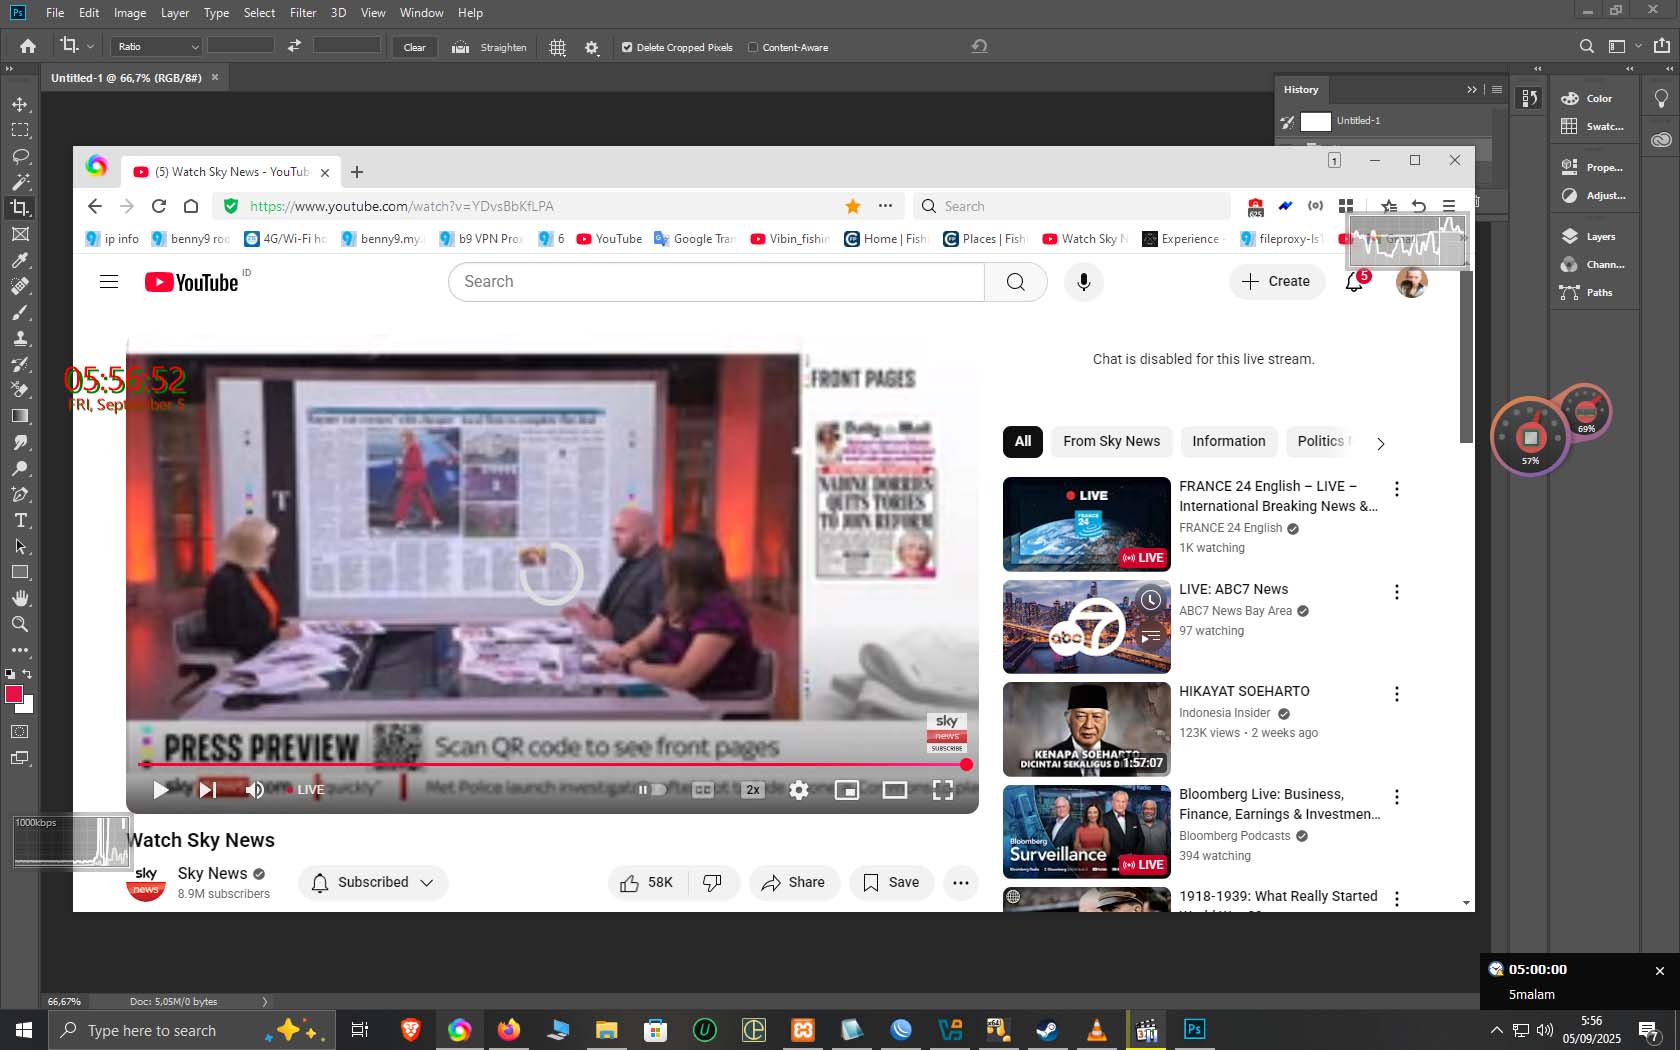The height and width of the screenshot is (1050, 1680).
Task: Open the Swatches panel
Action: [1594, 127]
